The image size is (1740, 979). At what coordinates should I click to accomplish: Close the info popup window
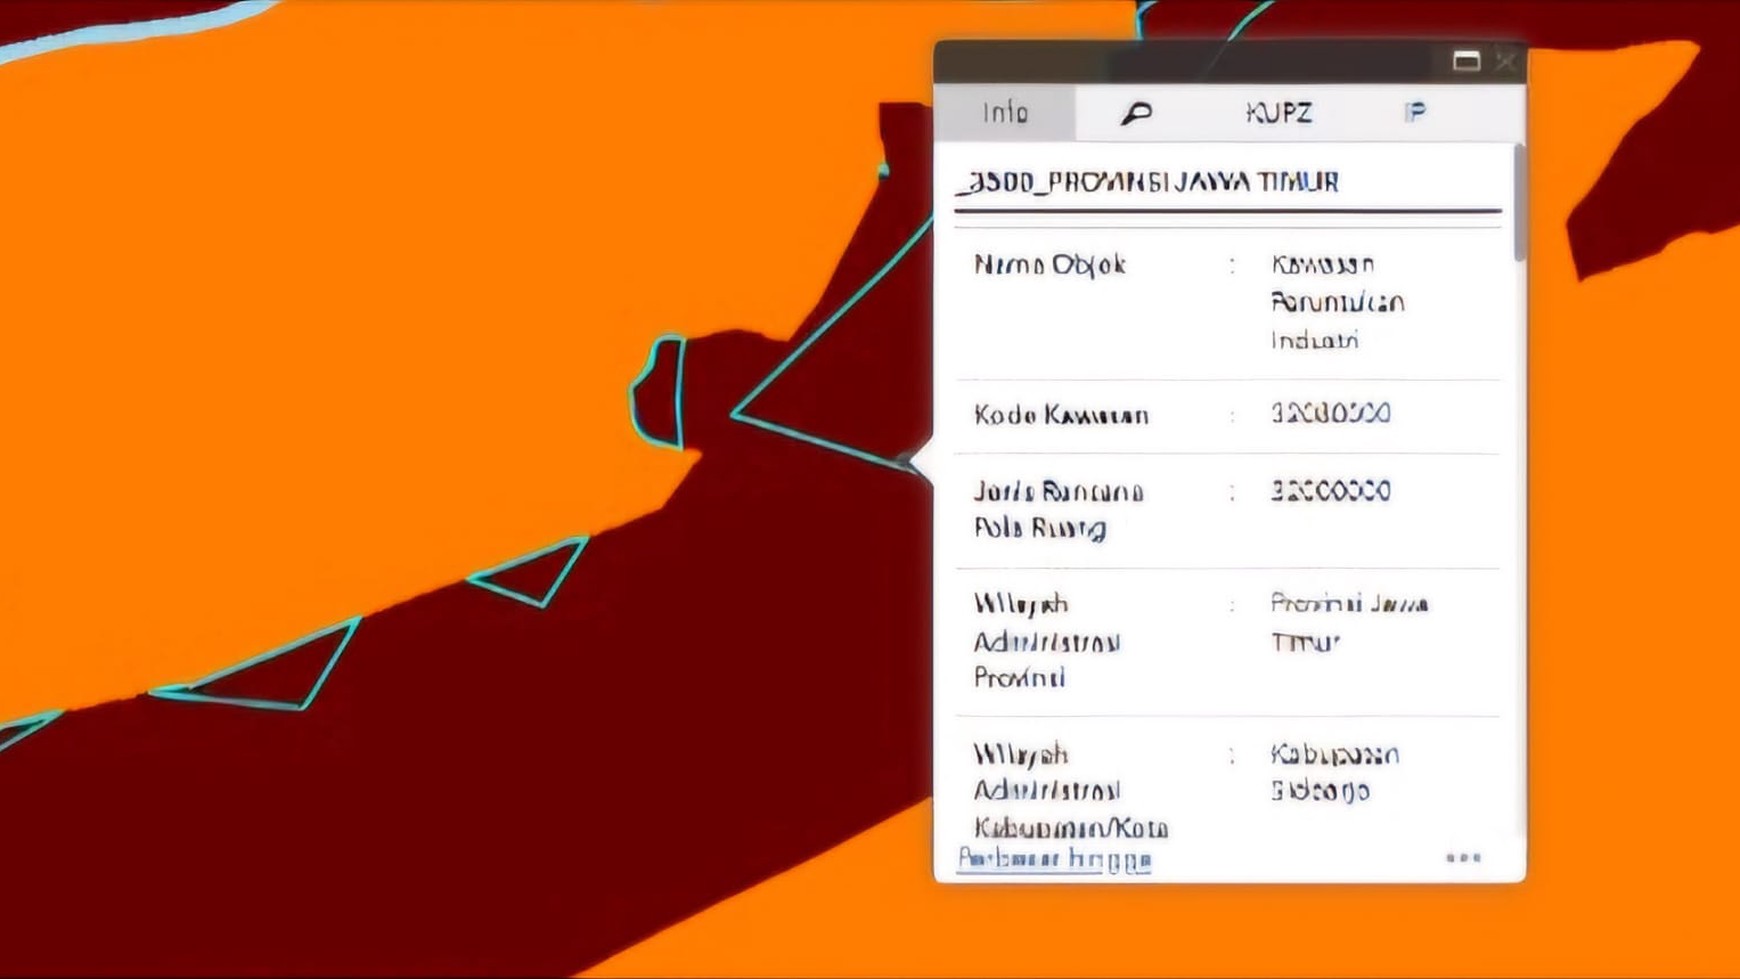pyautogui.click(x=1506, y=61)
